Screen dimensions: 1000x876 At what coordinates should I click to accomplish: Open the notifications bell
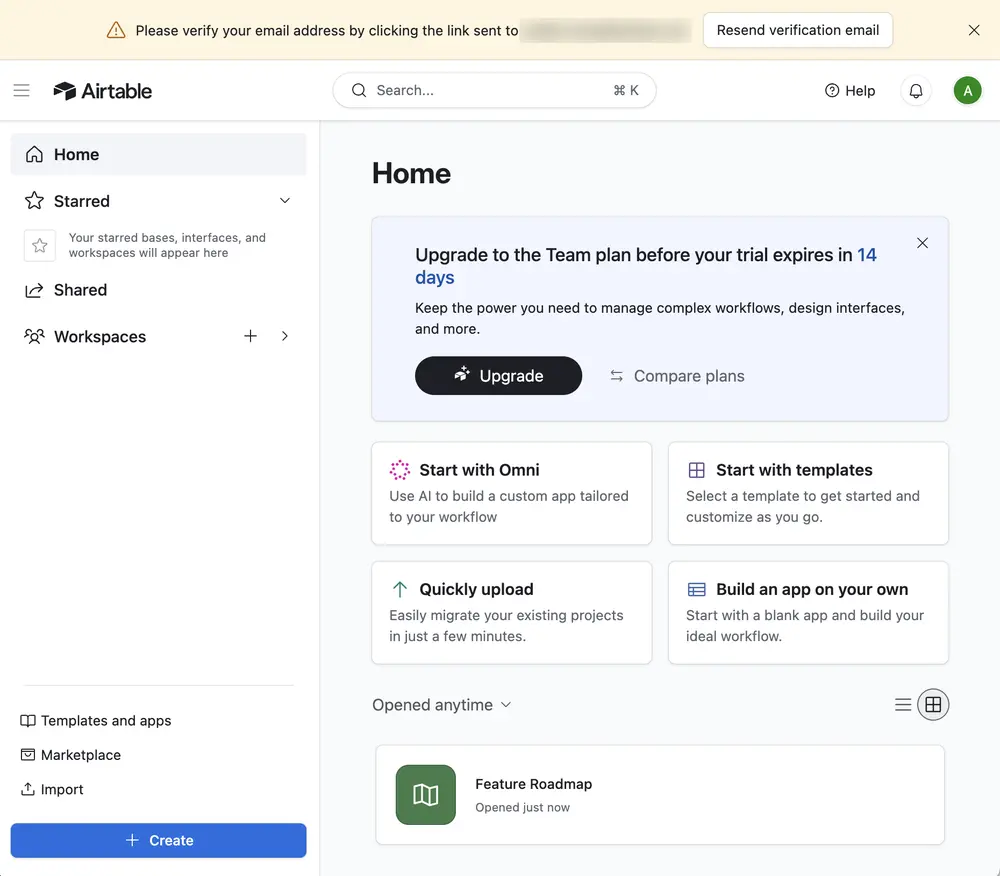pyautogui.click(x=916, y=91)
